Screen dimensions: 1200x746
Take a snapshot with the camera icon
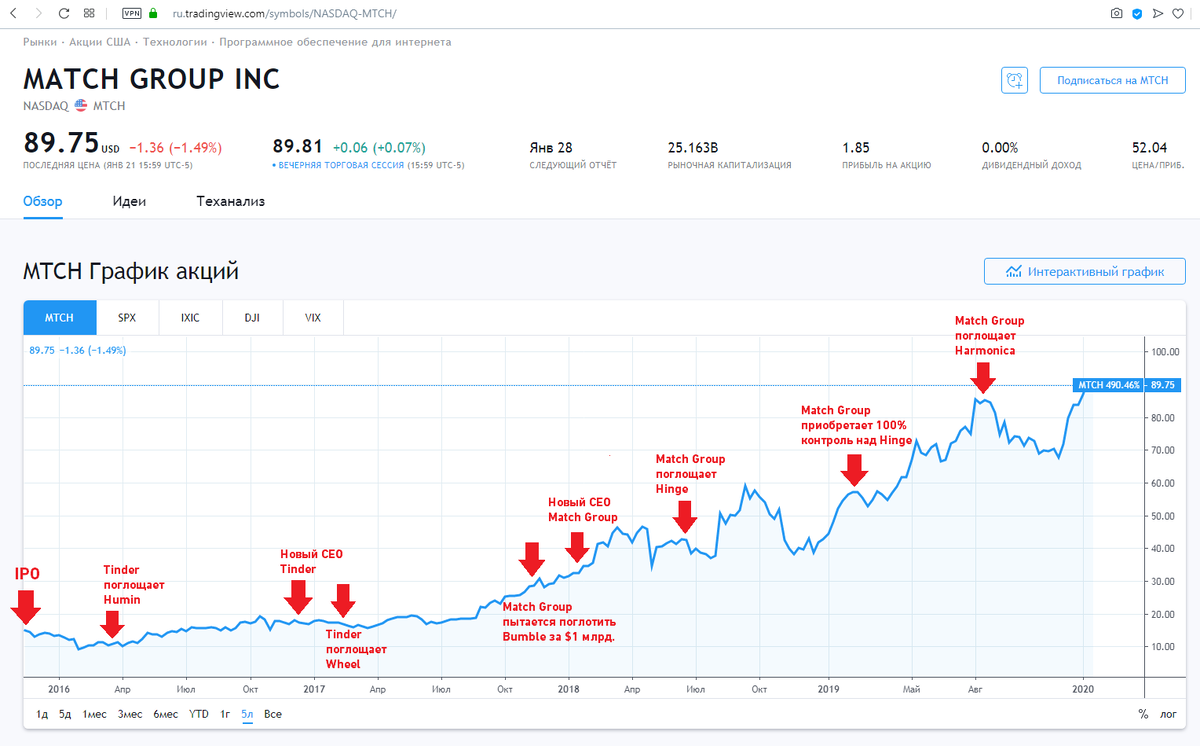click(1116, 14)
